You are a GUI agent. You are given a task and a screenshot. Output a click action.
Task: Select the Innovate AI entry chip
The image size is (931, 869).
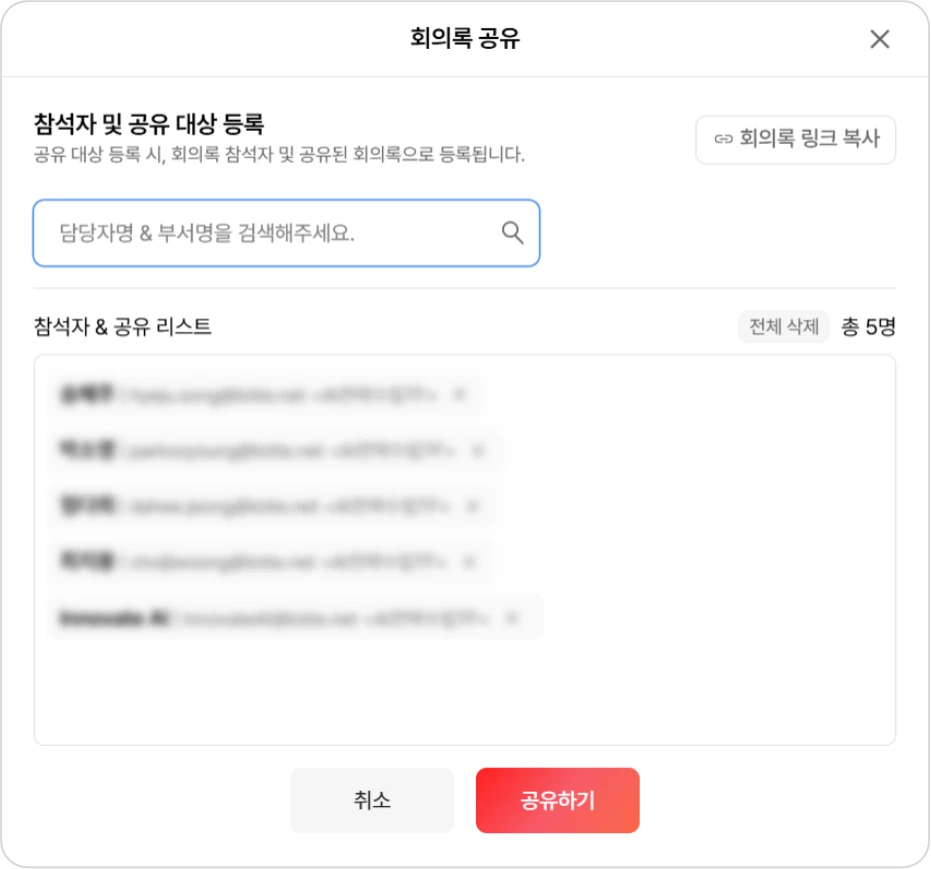click(x=280, y=618)
